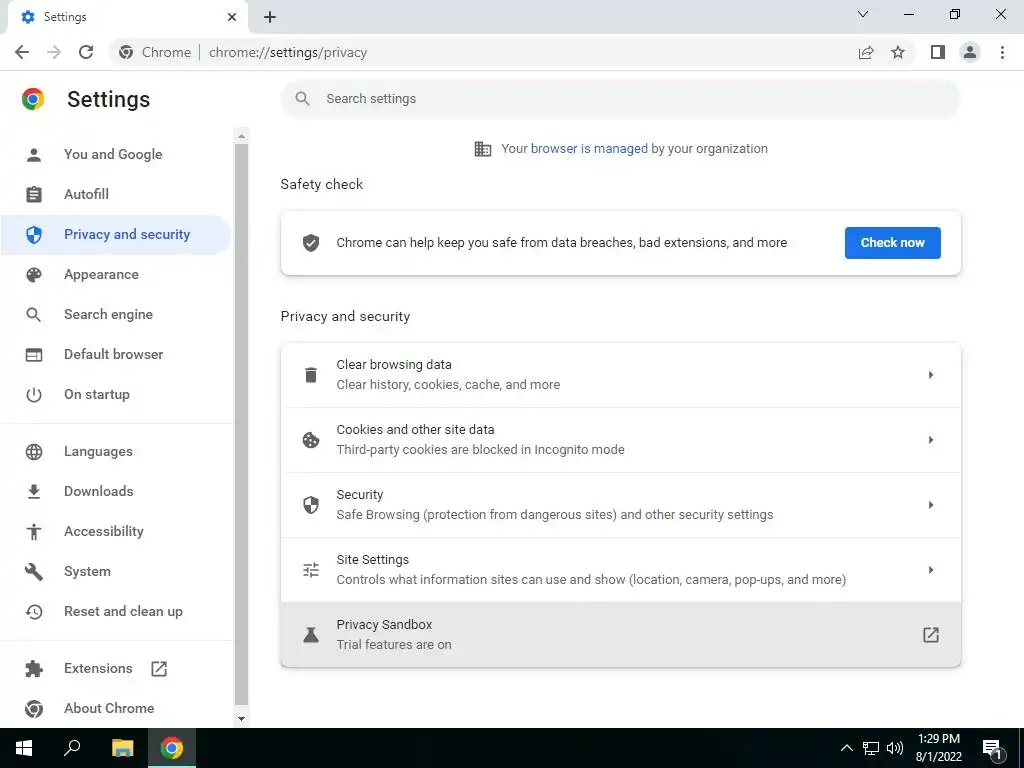Open About Chrome page
1024x768 pixels.
coord(116,709)
